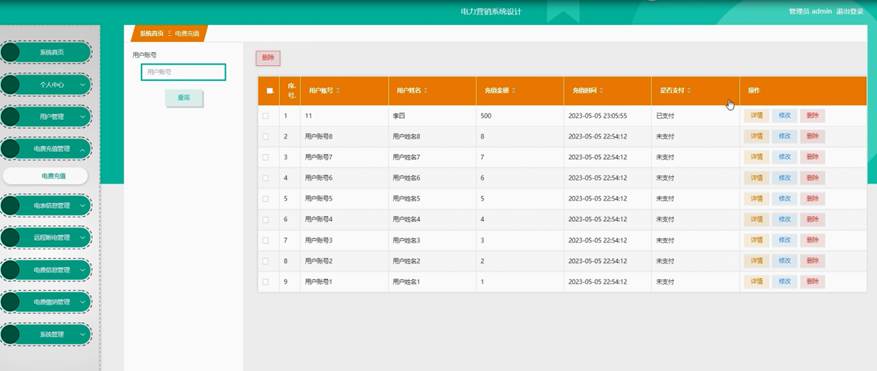The width and height of the screenshot is (877, 371).
Task: Check the box for row 用户账号3
Action: pos(266,240)
